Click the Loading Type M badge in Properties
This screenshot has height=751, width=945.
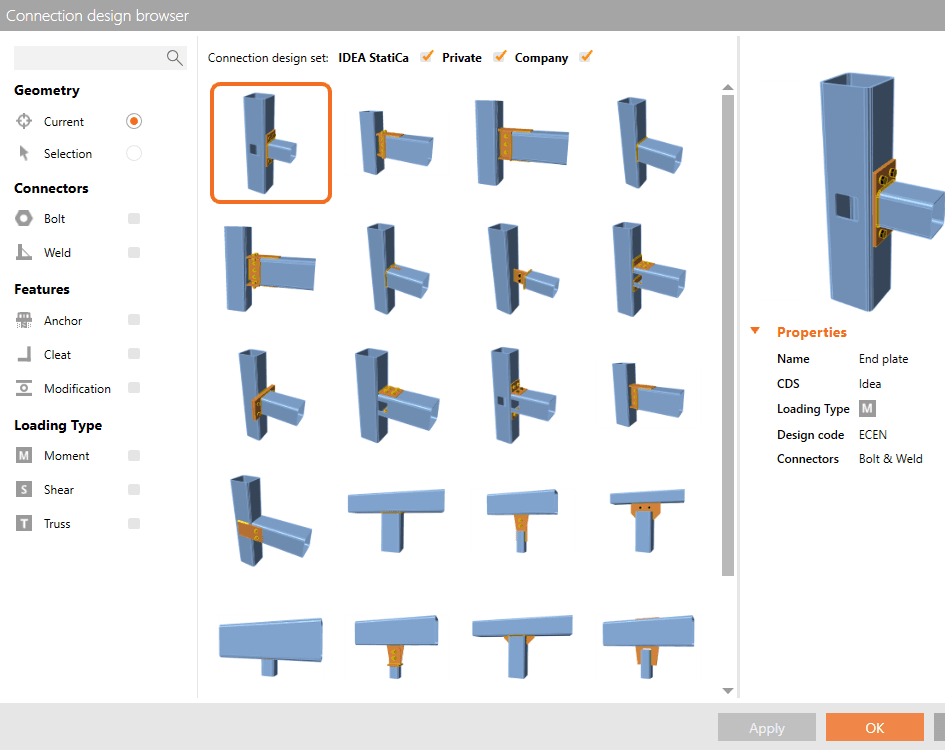tap(867, 409)
